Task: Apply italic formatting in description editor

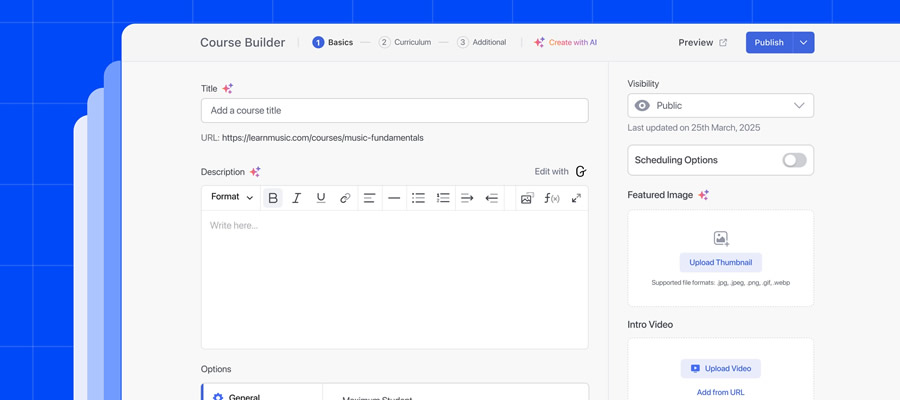Action: (x=296, y=198)
